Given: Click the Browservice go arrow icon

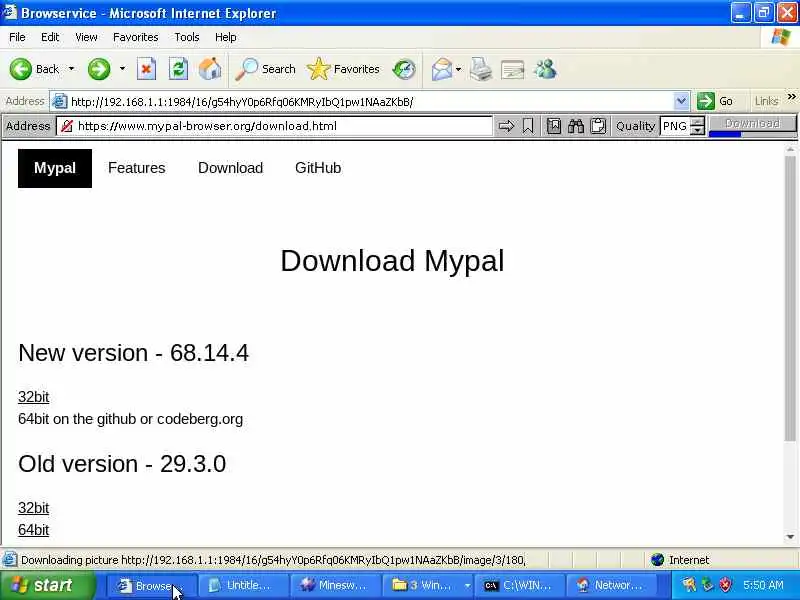Looking at the screenshot, I should point(506,126).
